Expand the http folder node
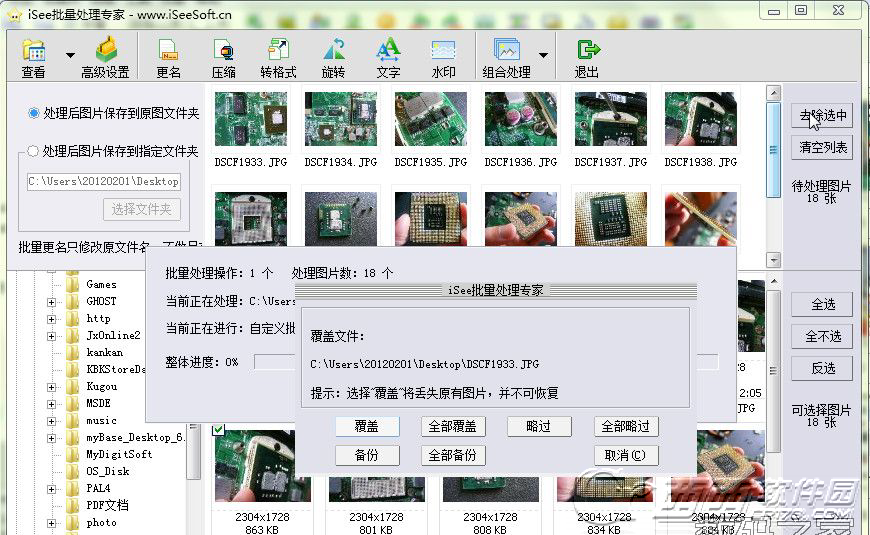Viewport: 870px width, 535px height. coord(52,319)
